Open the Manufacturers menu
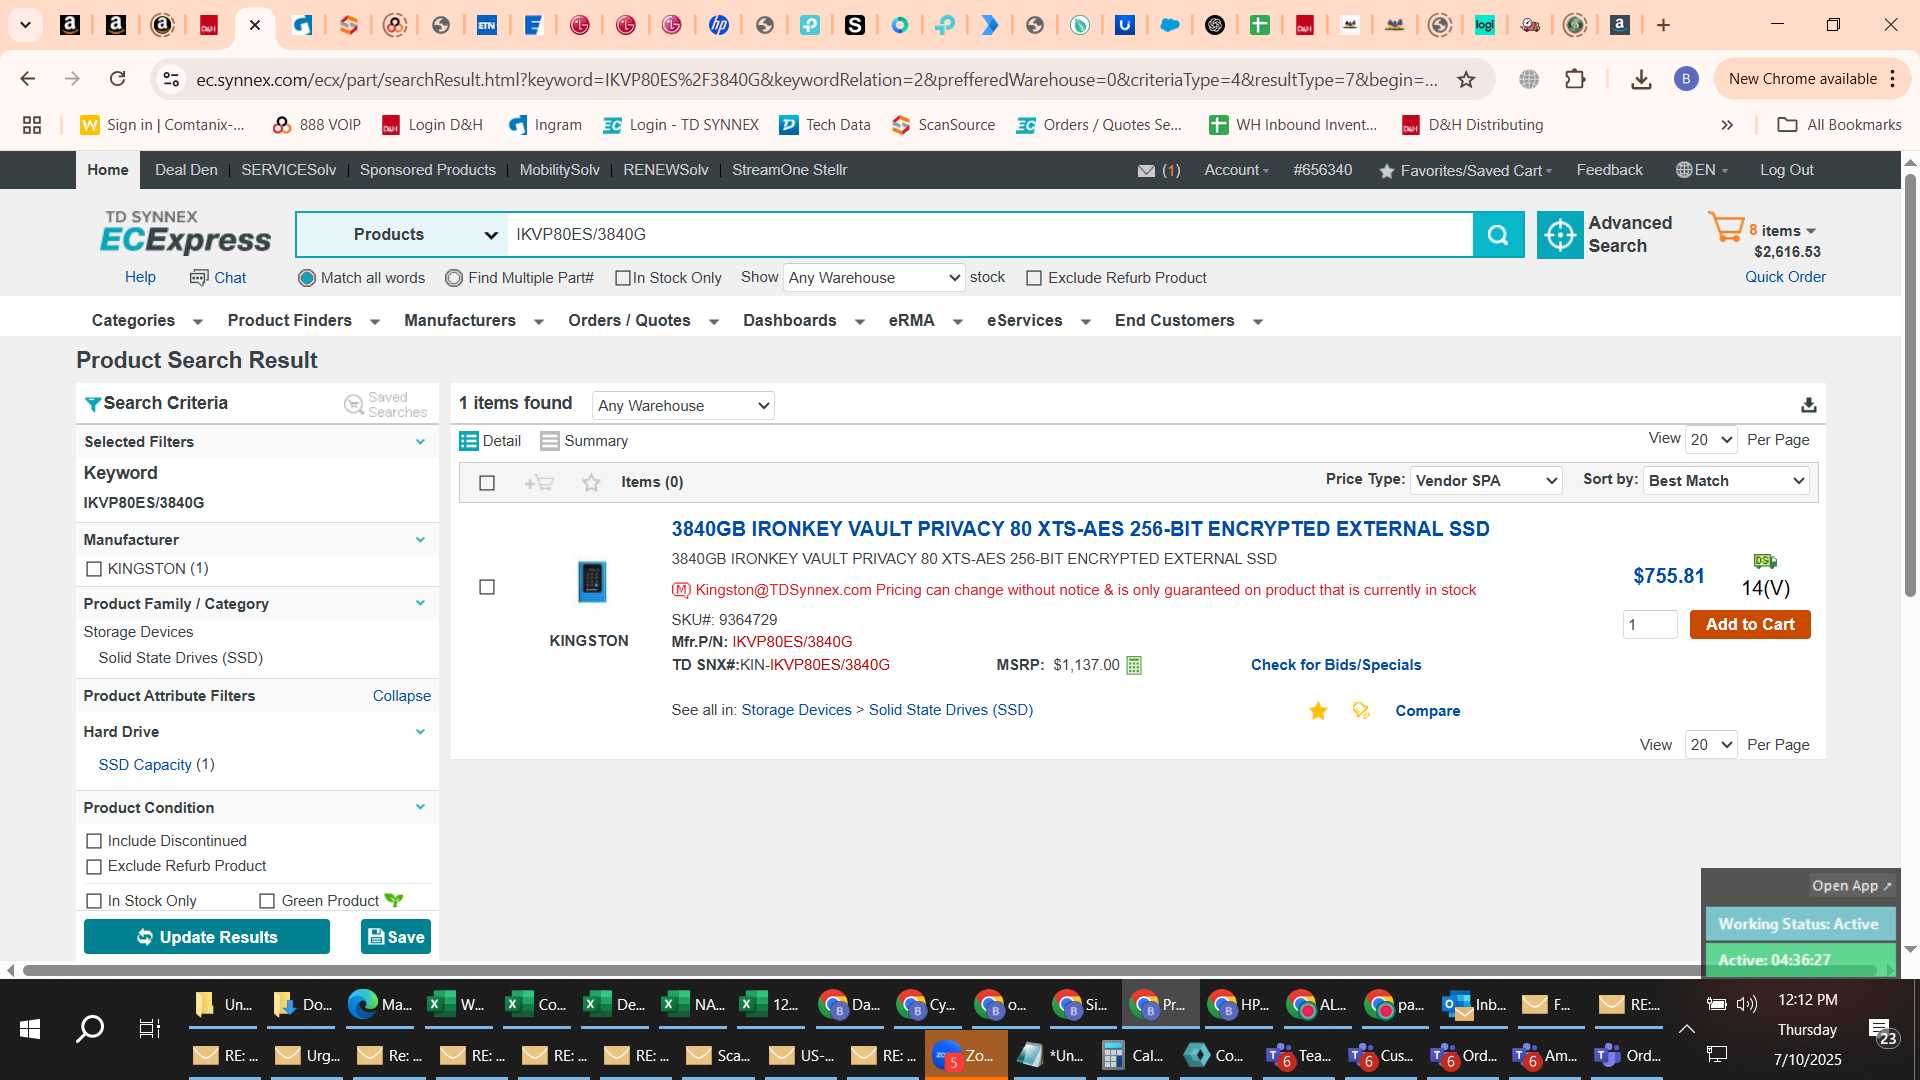Screen dimensions: 1920x1080 tap(473, 321)
